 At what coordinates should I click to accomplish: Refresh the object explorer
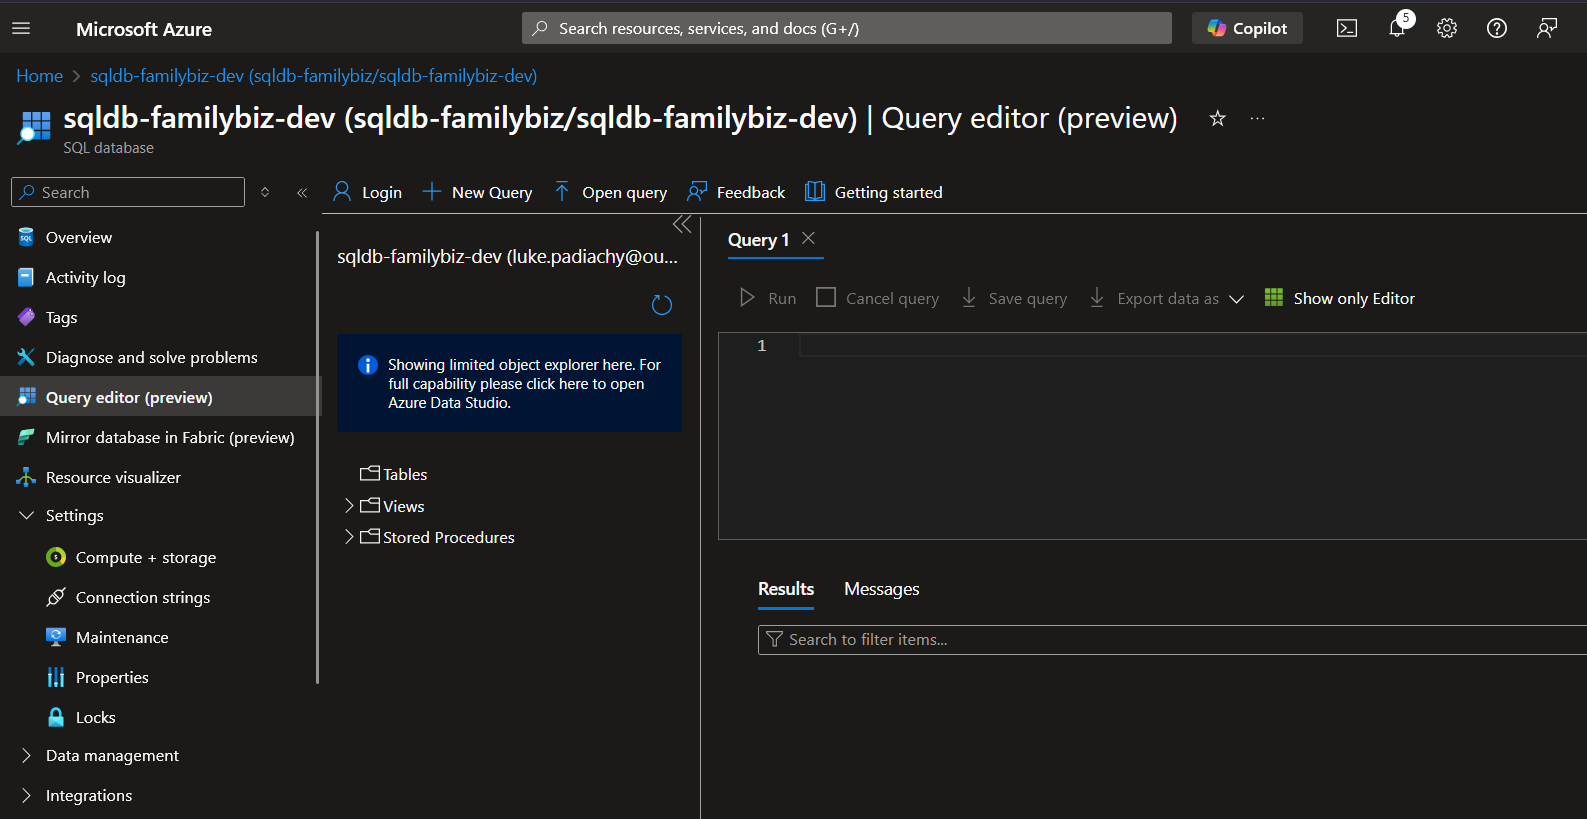point(662,305)
